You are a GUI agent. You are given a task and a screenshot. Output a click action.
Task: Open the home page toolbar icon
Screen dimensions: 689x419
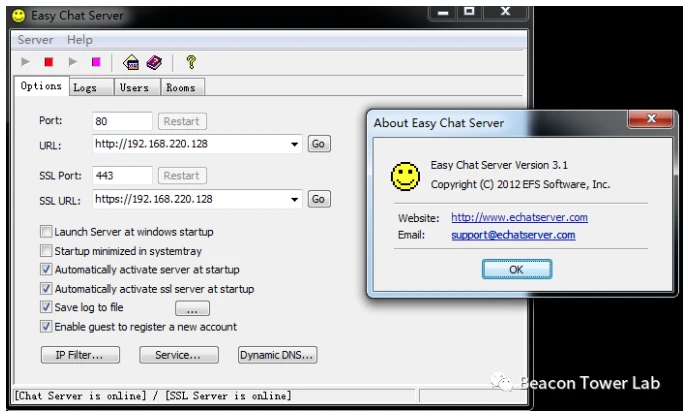(131, 62)
